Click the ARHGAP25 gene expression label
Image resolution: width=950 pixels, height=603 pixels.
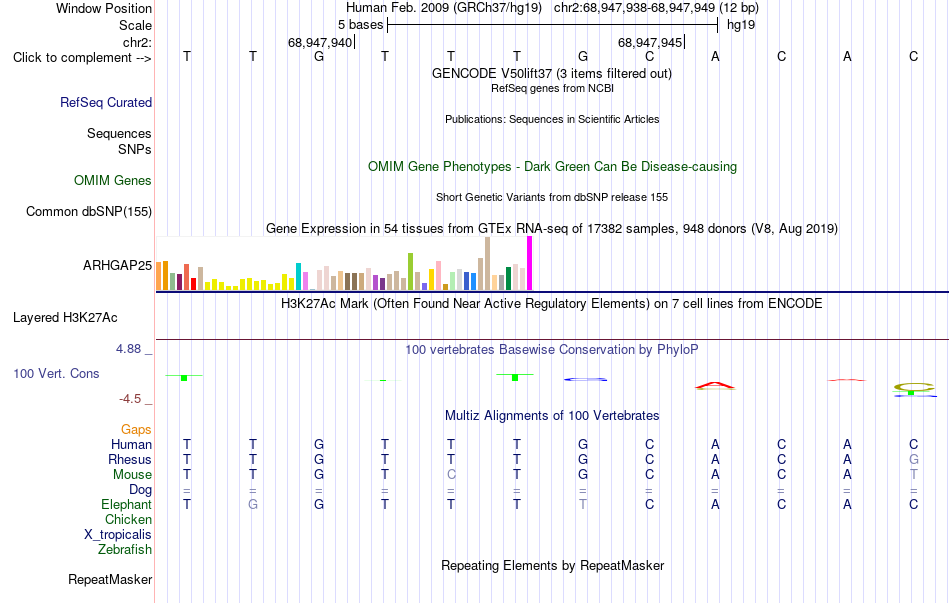117,265
